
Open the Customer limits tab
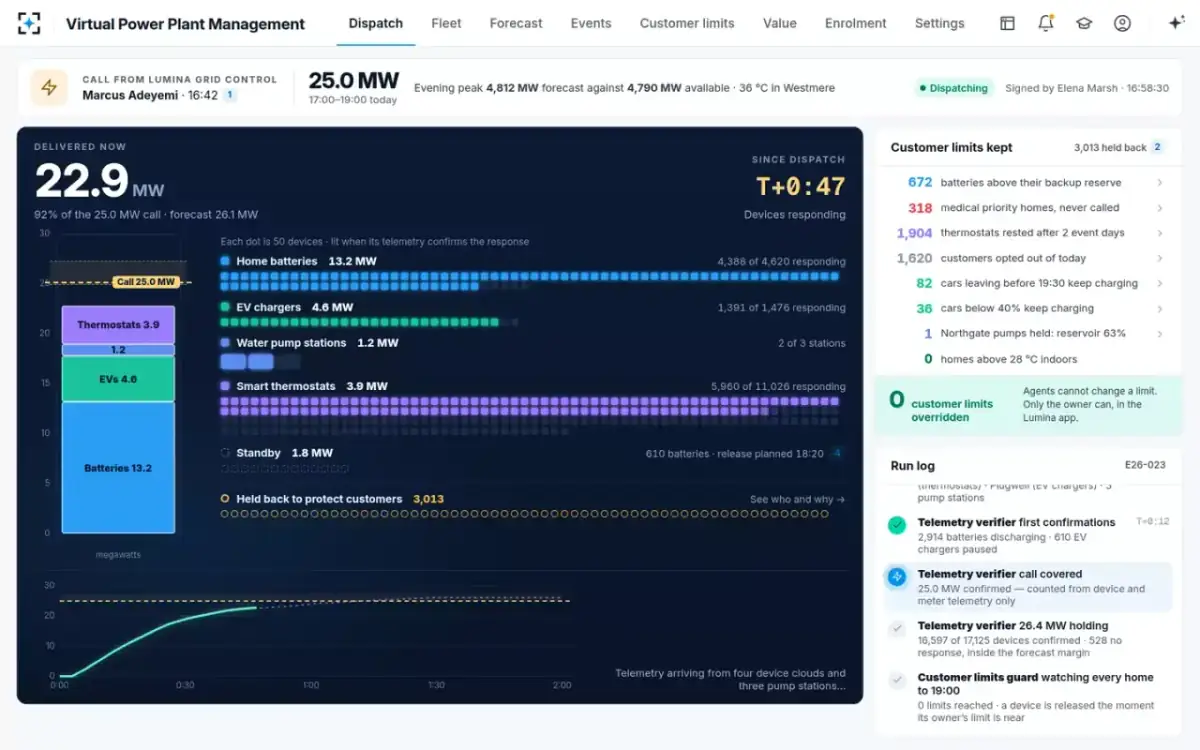point(687,23)
